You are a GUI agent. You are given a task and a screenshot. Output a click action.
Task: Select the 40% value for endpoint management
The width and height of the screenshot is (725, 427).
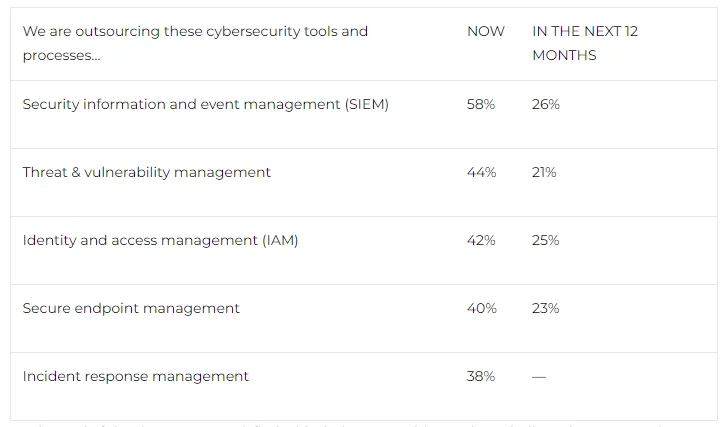coord(482,308)
